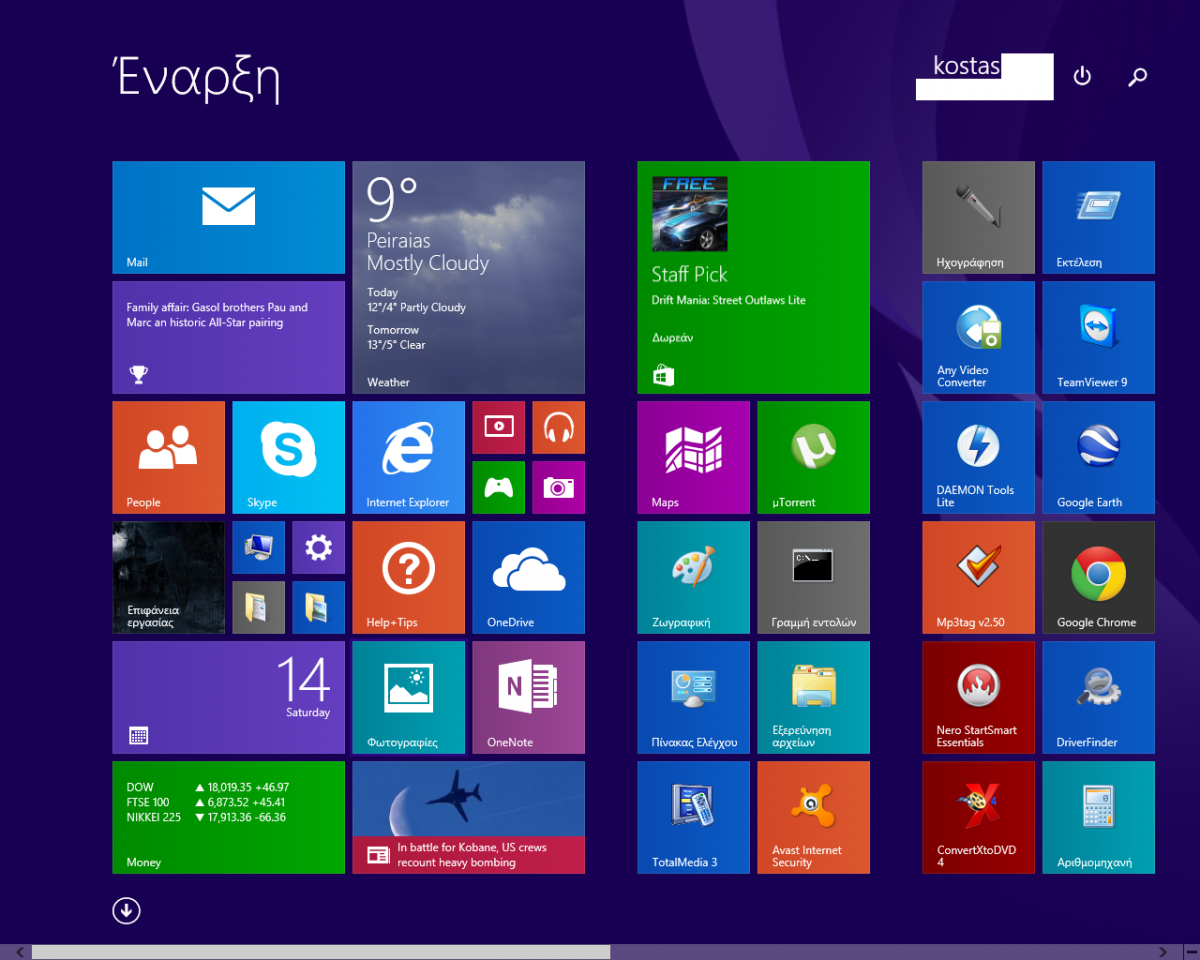
Task: Open the Αριθμομηχανή calculator tile
Action: [x=1098, y=817]
